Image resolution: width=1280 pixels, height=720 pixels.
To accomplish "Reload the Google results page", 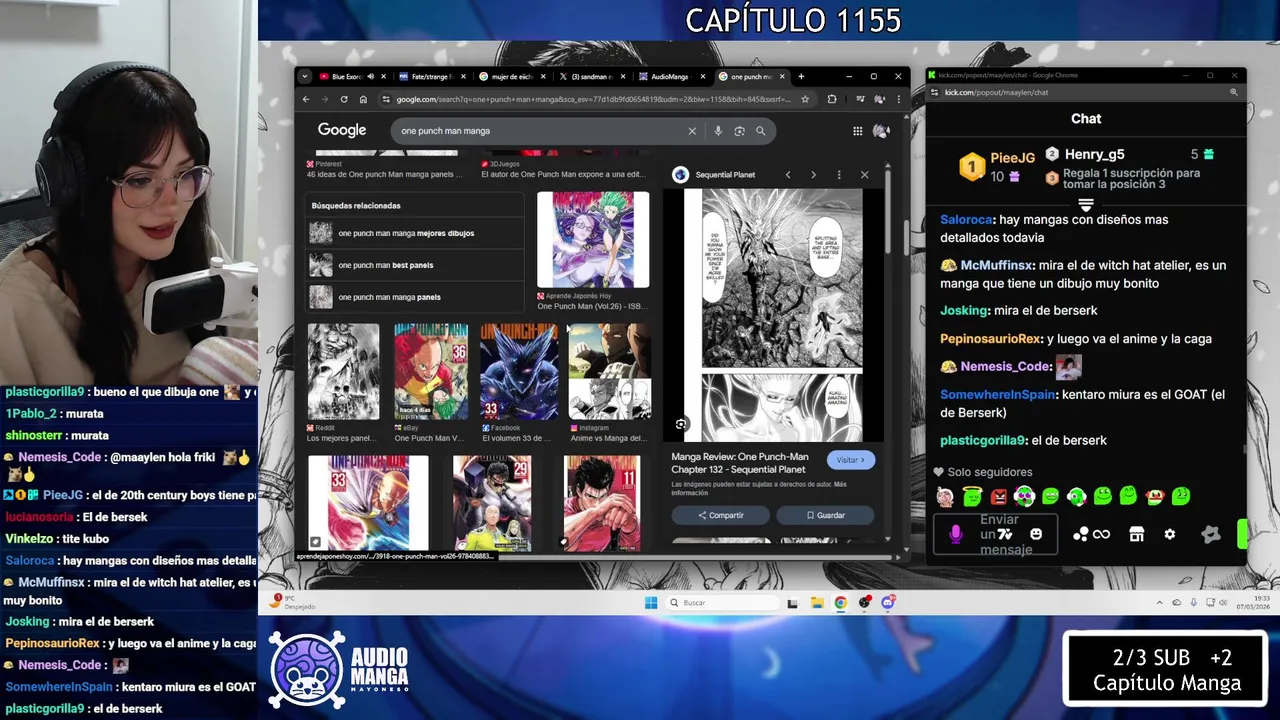I will 344,99.
